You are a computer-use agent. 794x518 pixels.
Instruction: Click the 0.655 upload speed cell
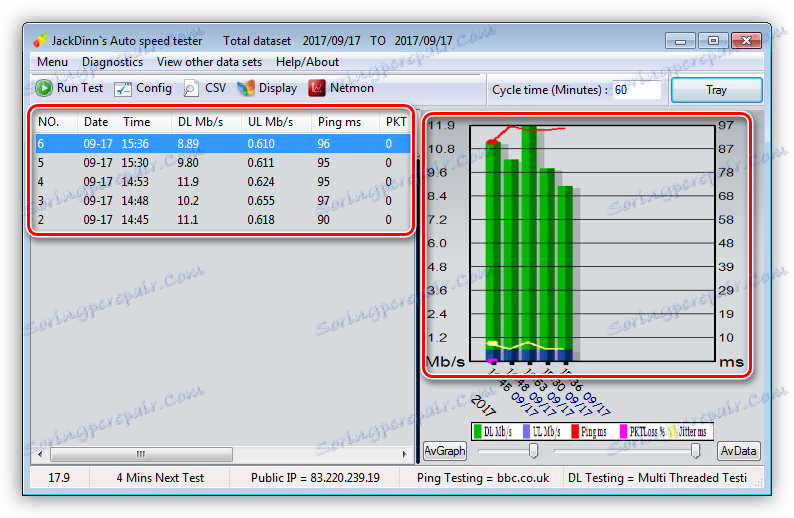(x=261, y=201)
